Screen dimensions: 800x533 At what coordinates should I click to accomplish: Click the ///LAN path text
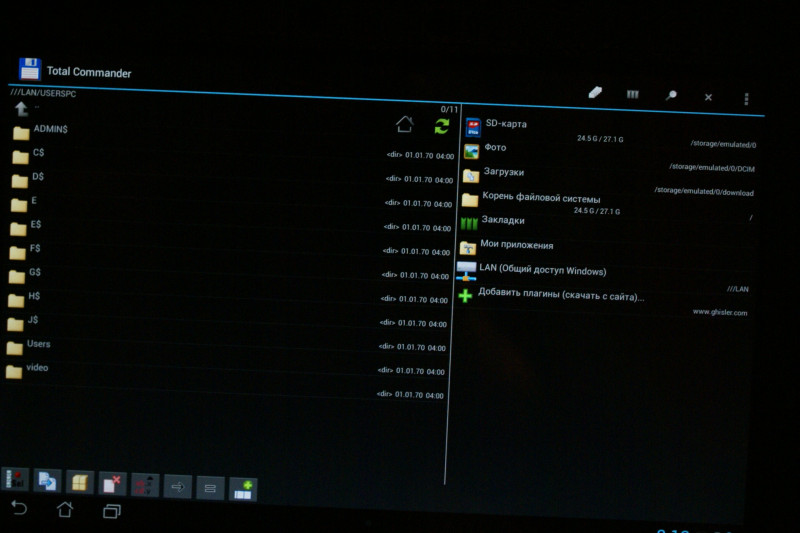pyautogui.click(x=738, y=289)
